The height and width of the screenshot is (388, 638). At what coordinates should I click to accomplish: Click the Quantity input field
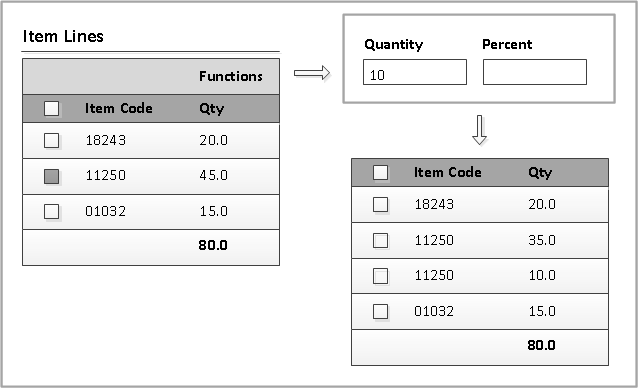[x=415, y=72]
